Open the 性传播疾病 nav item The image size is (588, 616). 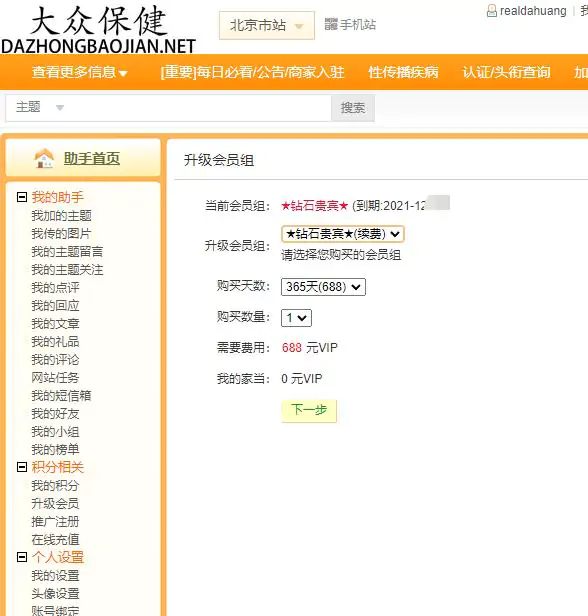click(403, 72)
